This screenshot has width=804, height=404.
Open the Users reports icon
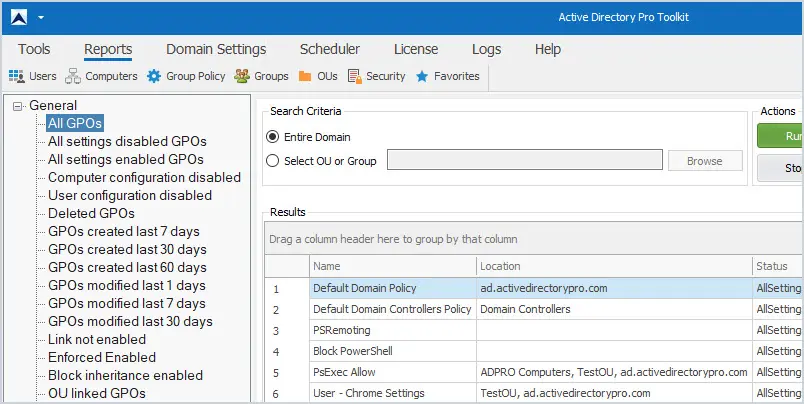(x=17, y=76)
